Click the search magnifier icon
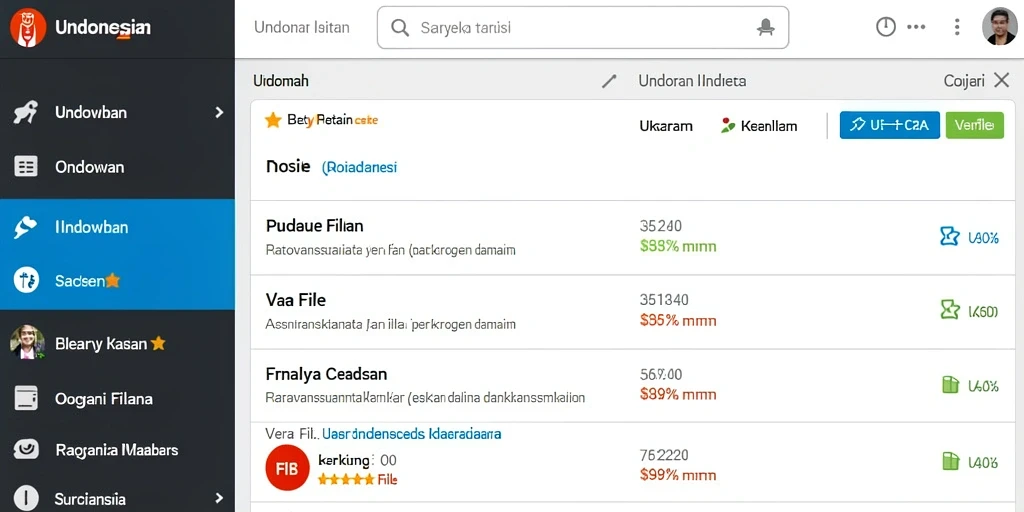The width and height of the screenshot is (1024, 512). pos(400,27)
